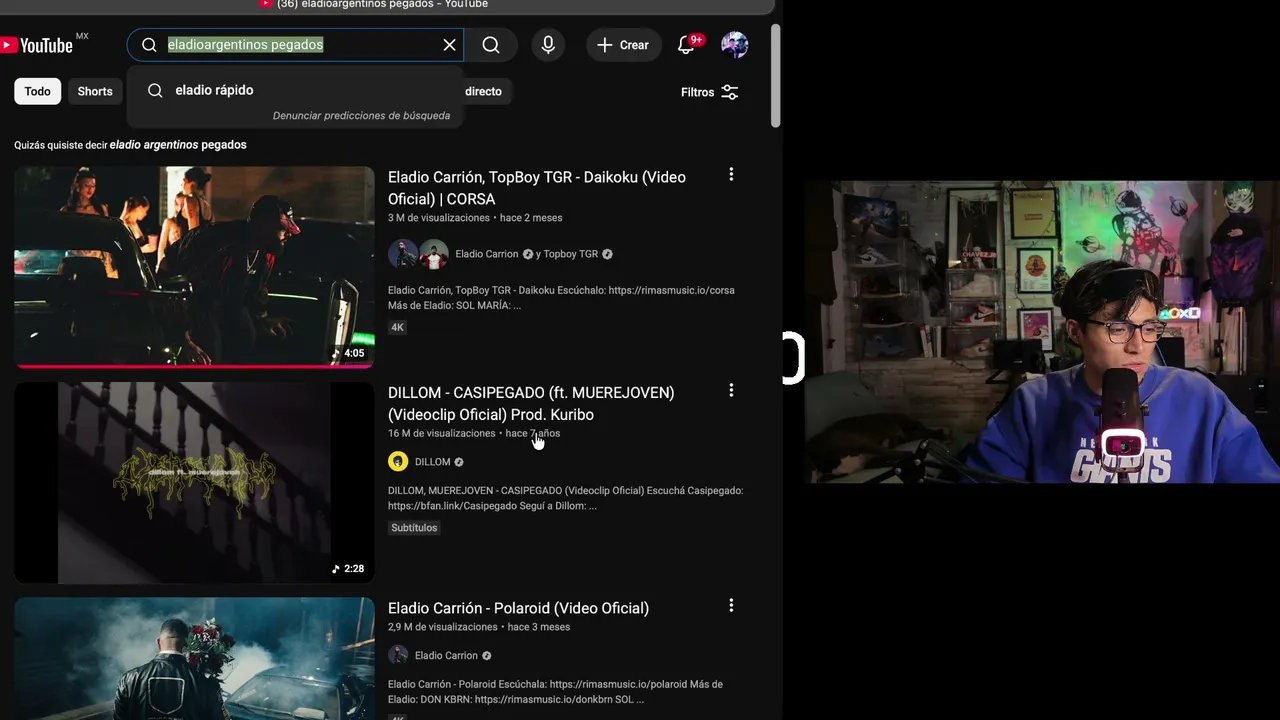Open the 'DILLOM - CASIPEGADO' video title
The width and height of the screenshot is (1280, 720).
[x=531, y=404]
